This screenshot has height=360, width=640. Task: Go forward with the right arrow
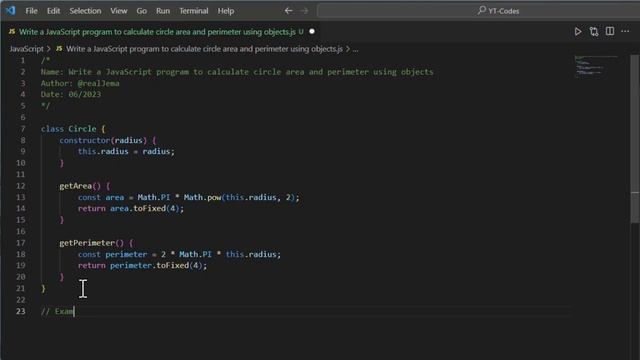click(x=304, y=11)
